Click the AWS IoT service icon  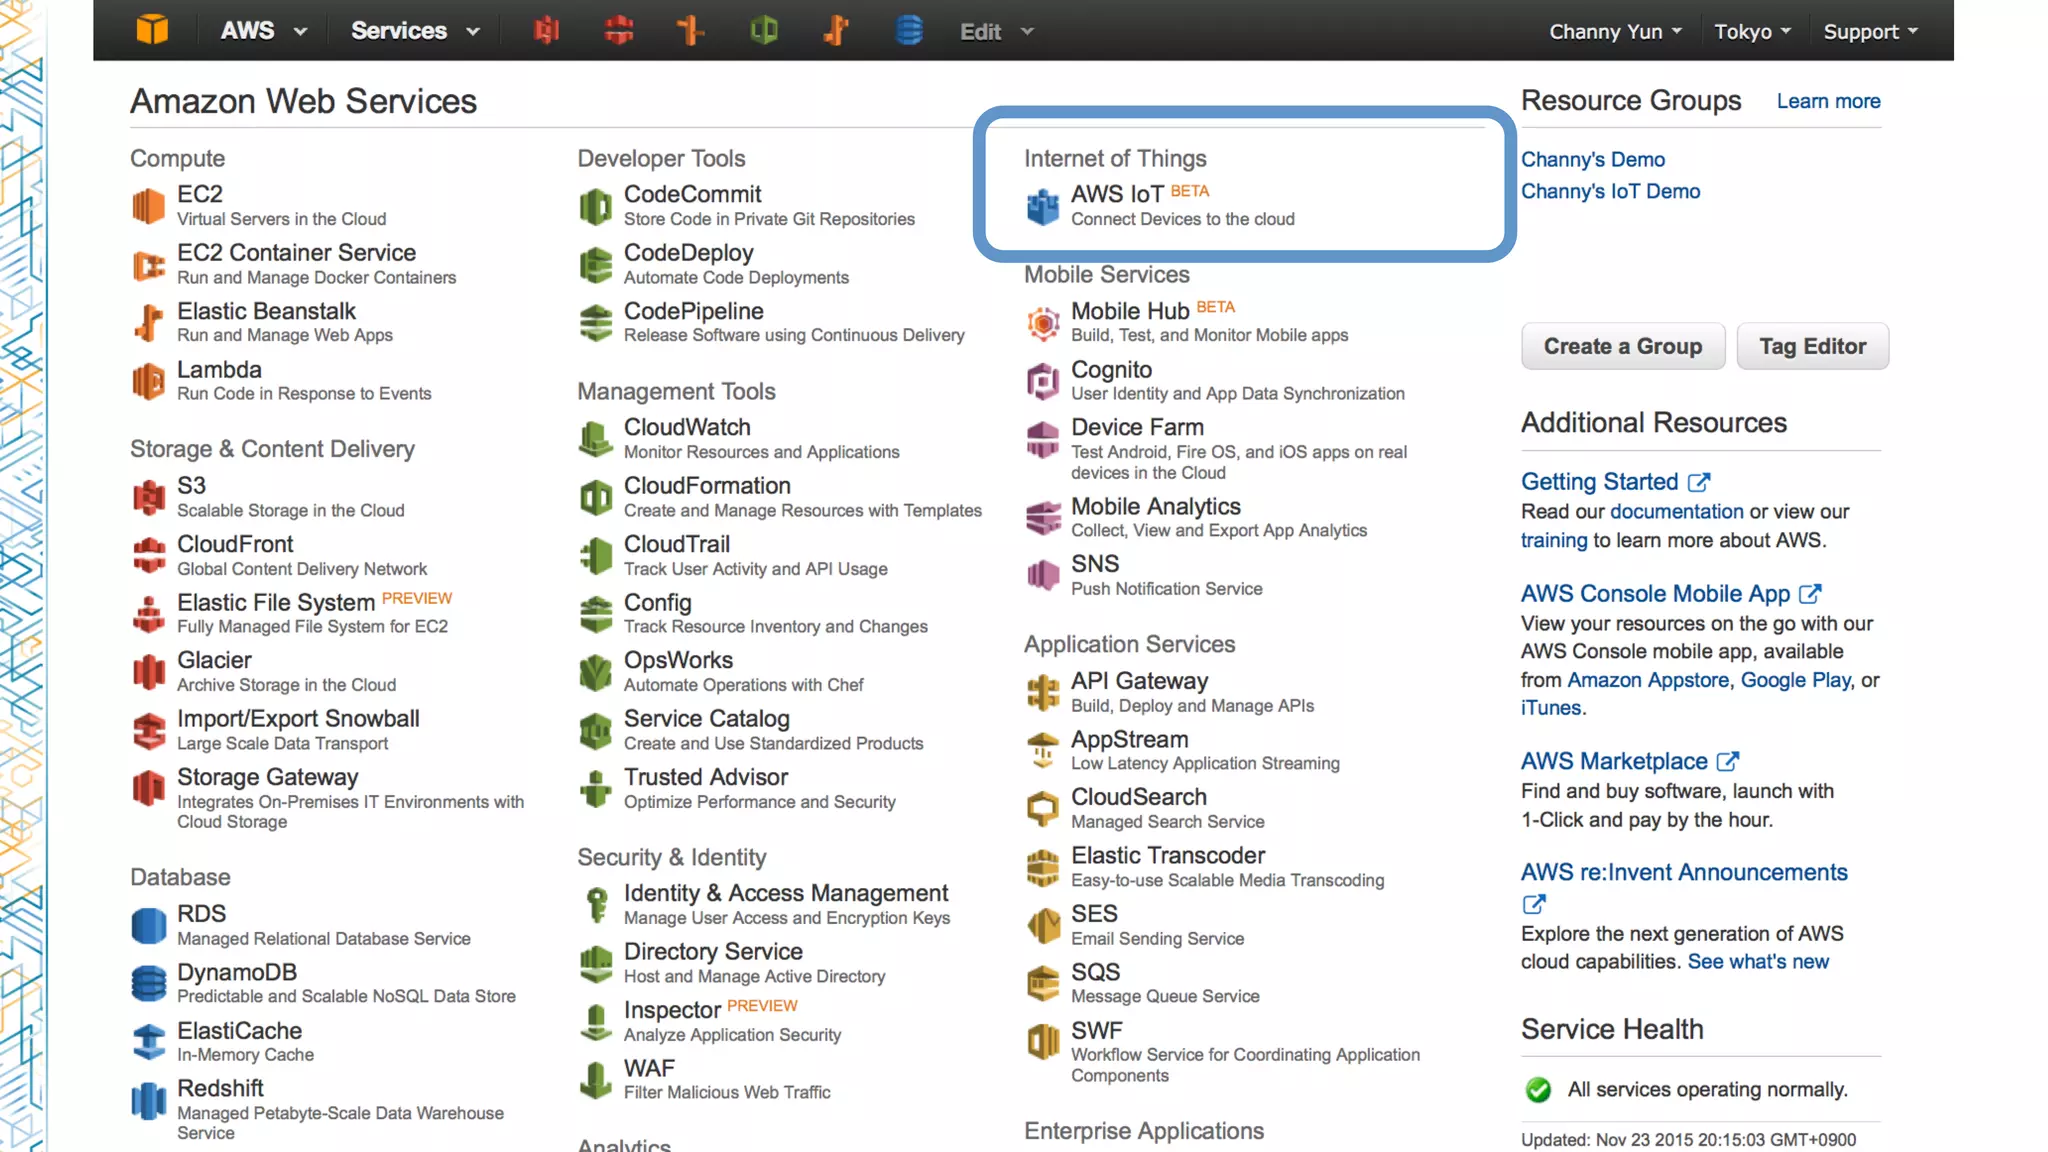point(1042,207)
